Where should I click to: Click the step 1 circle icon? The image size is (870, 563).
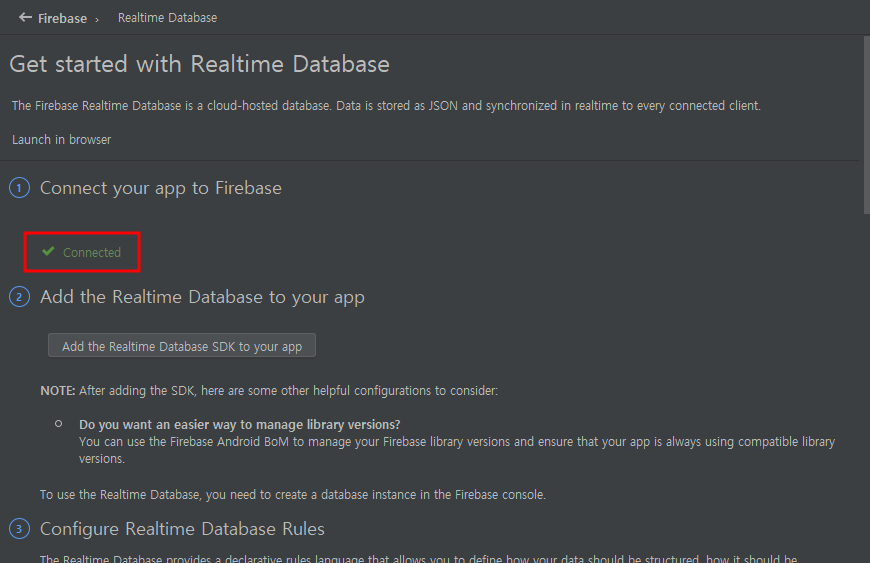tap(19, 188)
